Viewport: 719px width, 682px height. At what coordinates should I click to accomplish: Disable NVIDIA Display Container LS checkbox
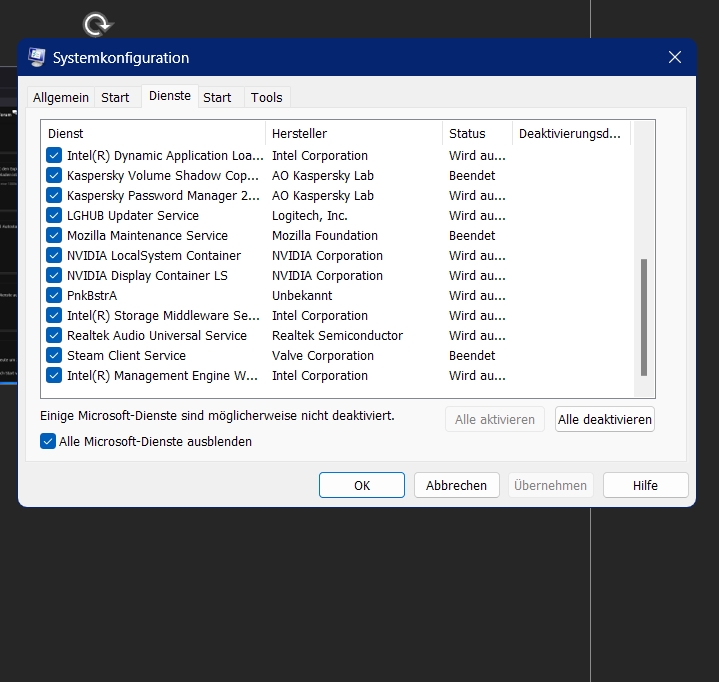point(54,275)
